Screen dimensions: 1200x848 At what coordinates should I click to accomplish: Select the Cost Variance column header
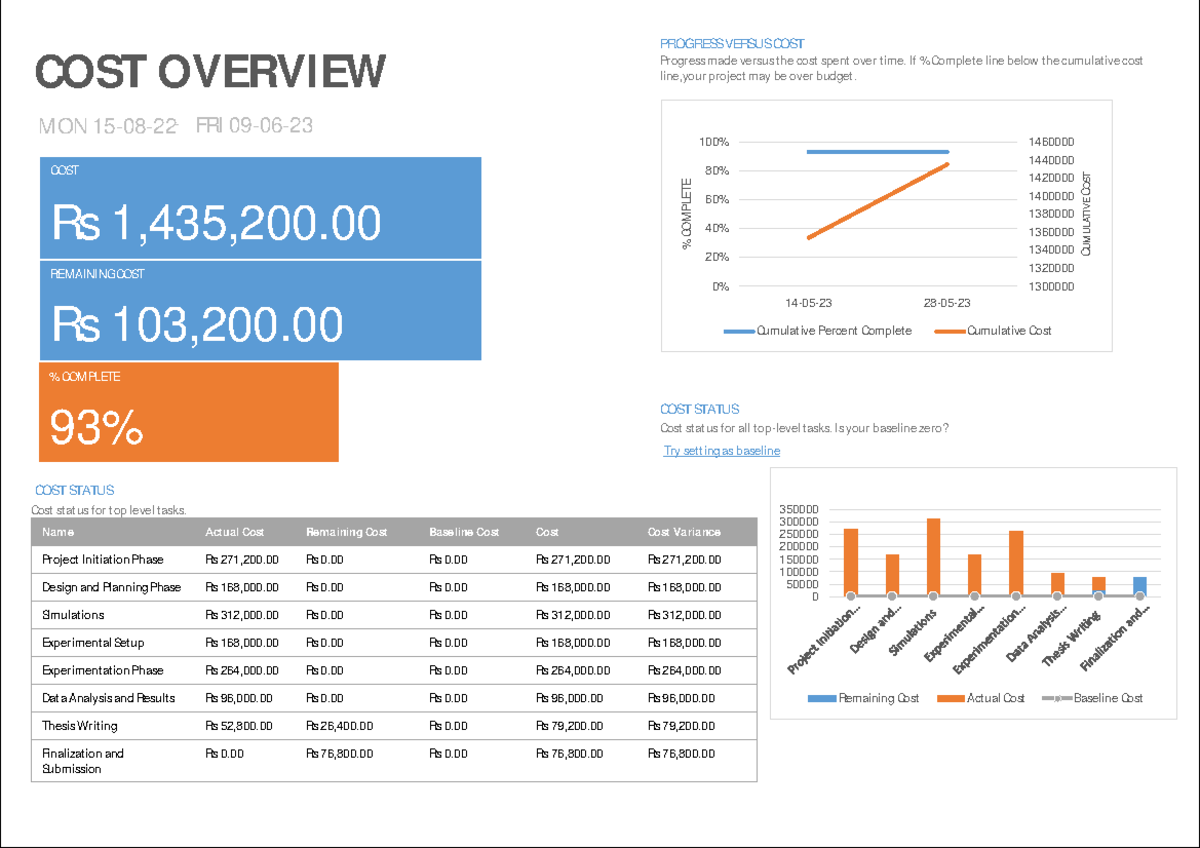(x=684, y=532)
